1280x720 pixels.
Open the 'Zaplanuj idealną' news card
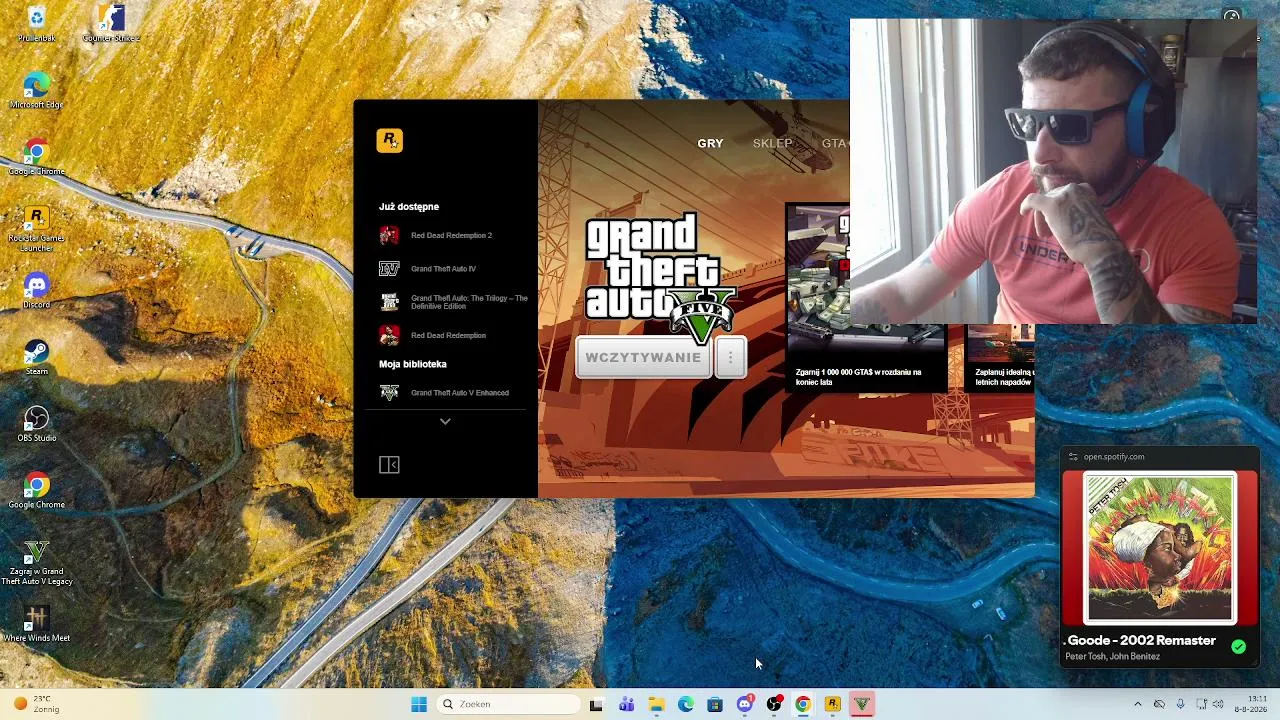[x=1001, y=357]
